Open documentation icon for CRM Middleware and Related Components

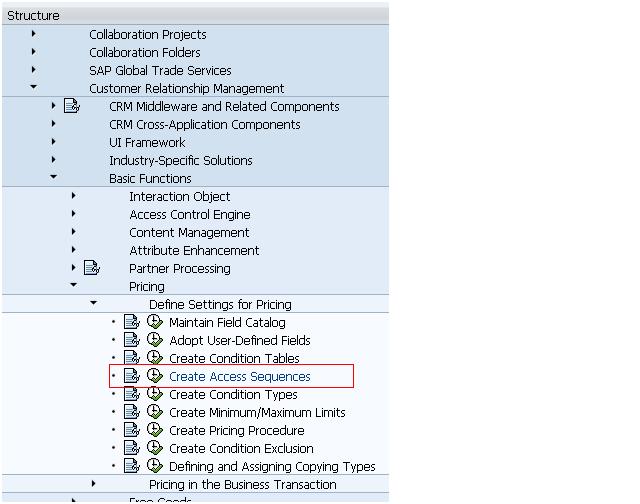(x=72, y=106)
